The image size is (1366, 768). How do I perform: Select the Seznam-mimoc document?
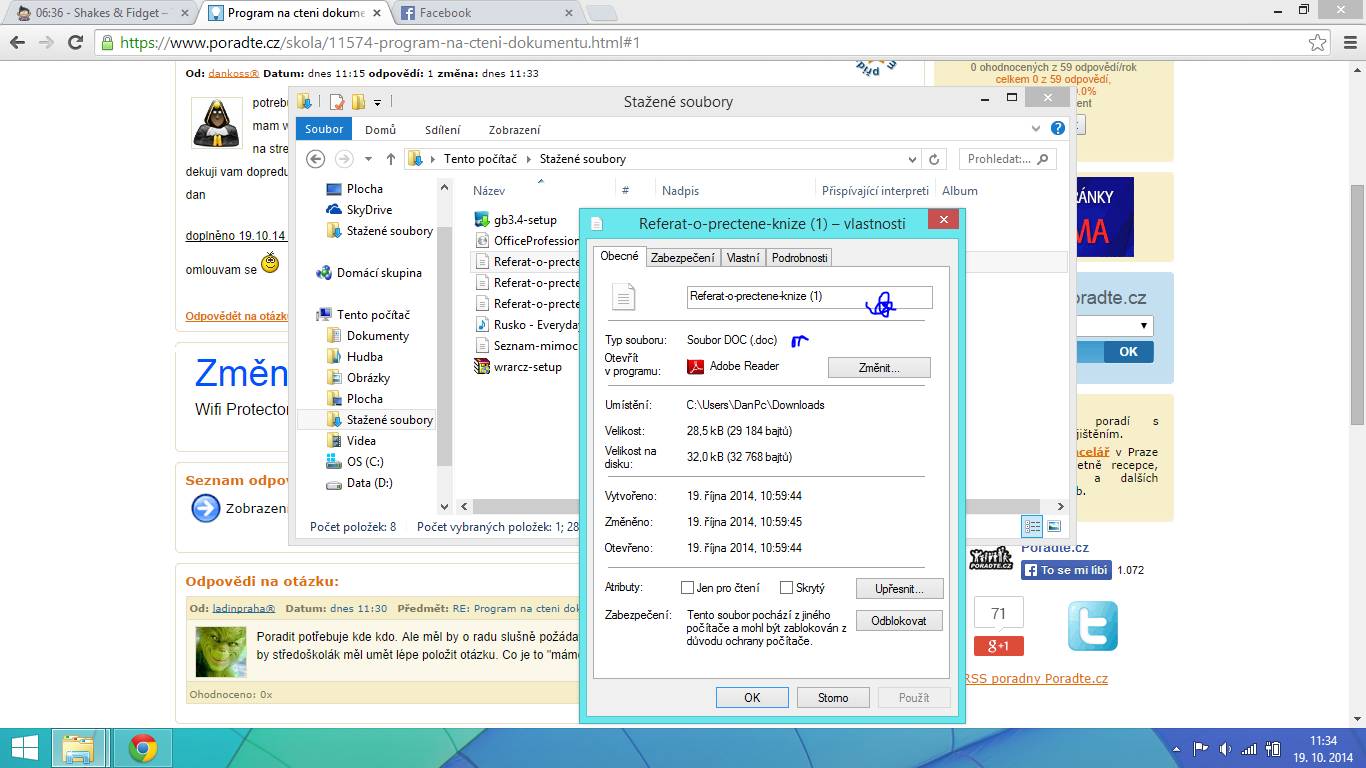click(x=527, y=346)
